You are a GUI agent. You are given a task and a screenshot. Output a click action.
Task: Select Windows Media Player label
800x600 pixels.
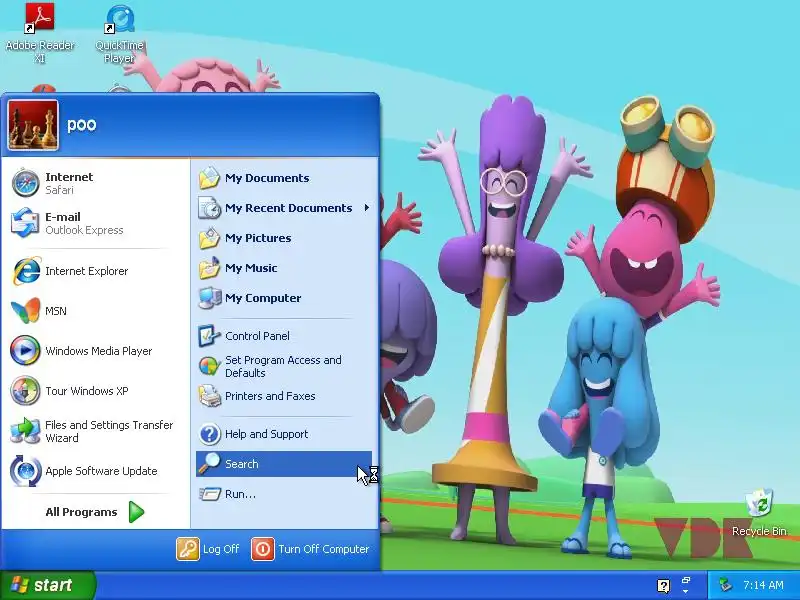98,351
